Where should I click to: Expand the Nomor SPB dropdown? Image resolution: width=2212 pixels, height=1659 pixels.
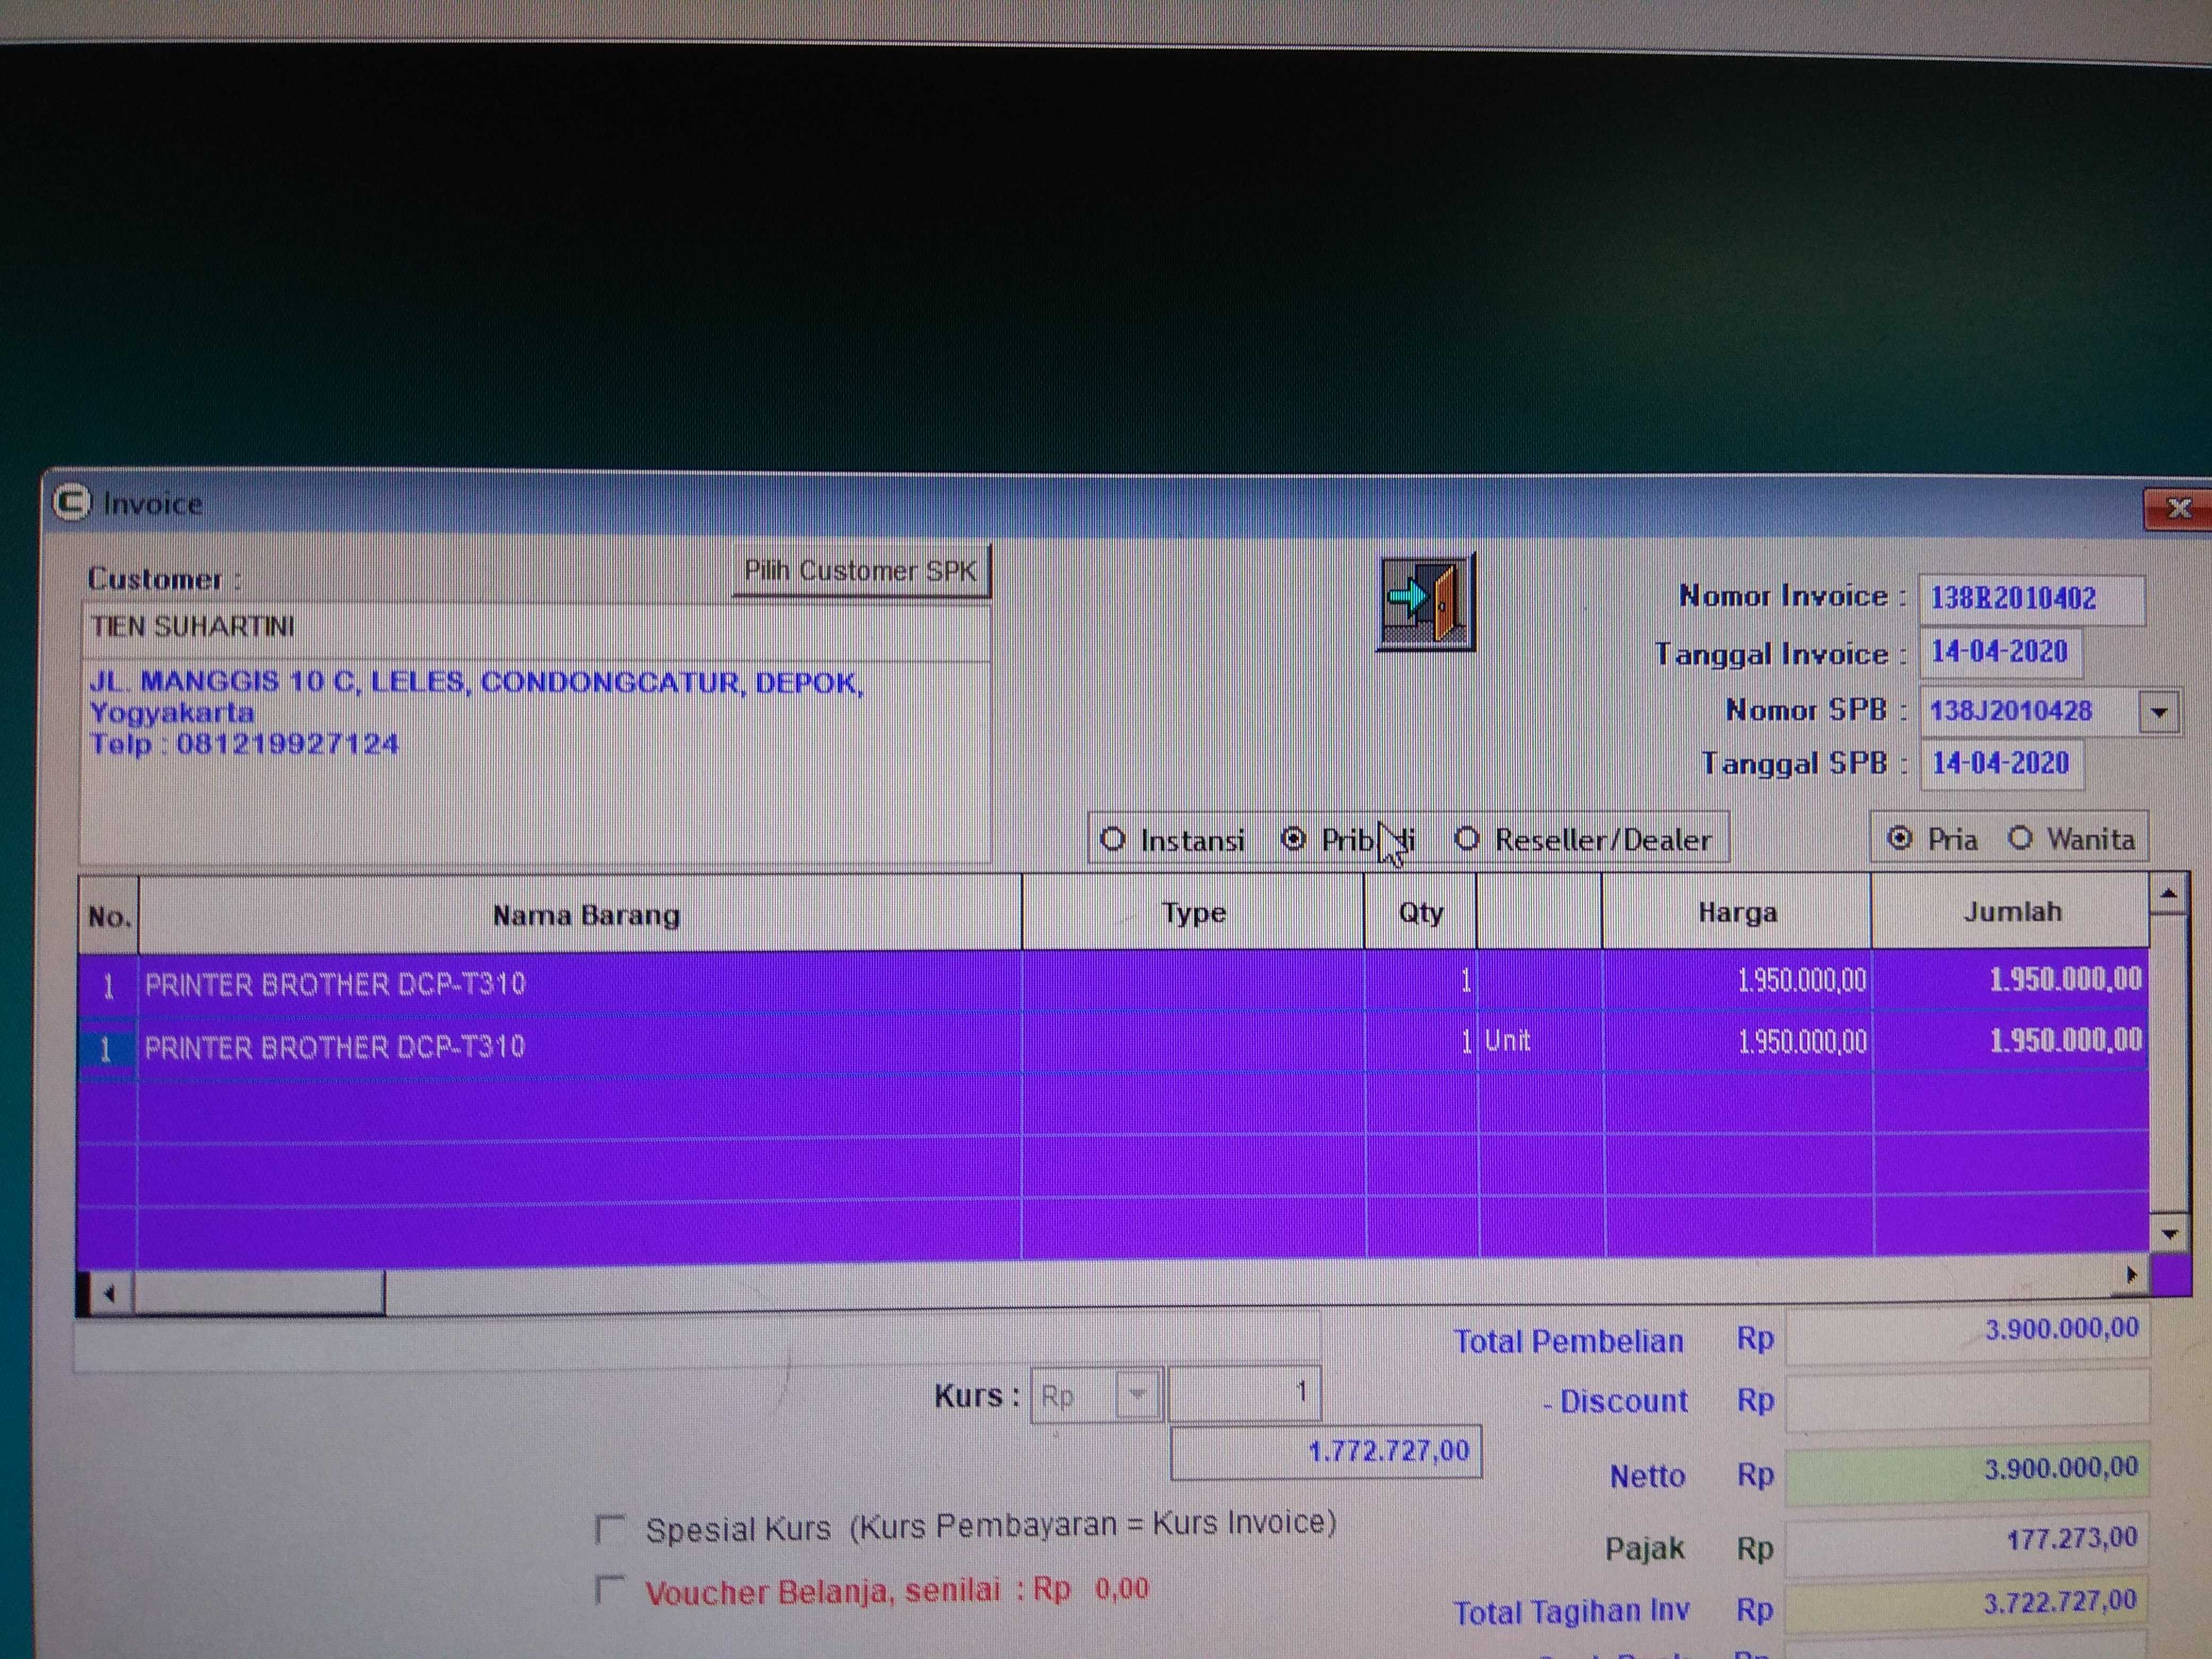click(x=2159, y=712)
